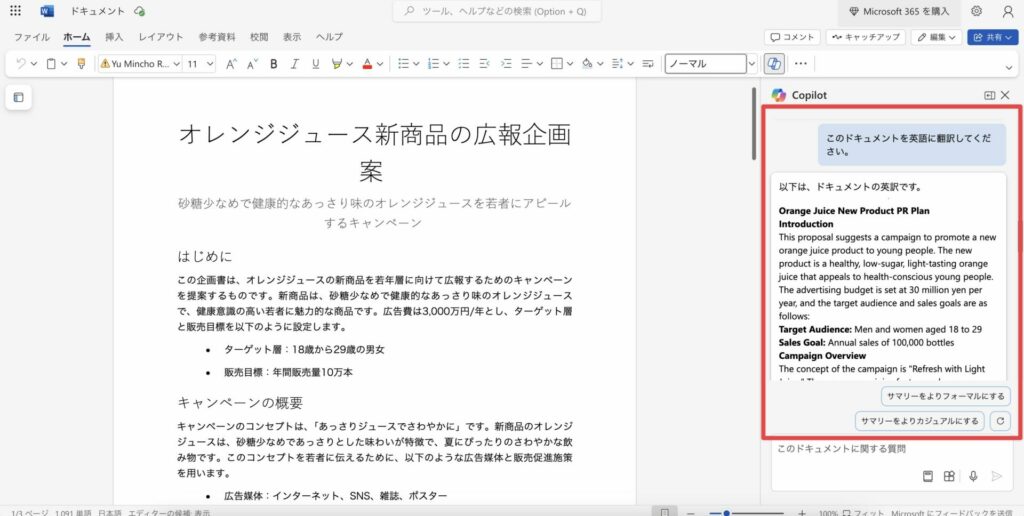Open the ノーマル style dropdown
This screenshot has width=1024, height=516.
711,64
